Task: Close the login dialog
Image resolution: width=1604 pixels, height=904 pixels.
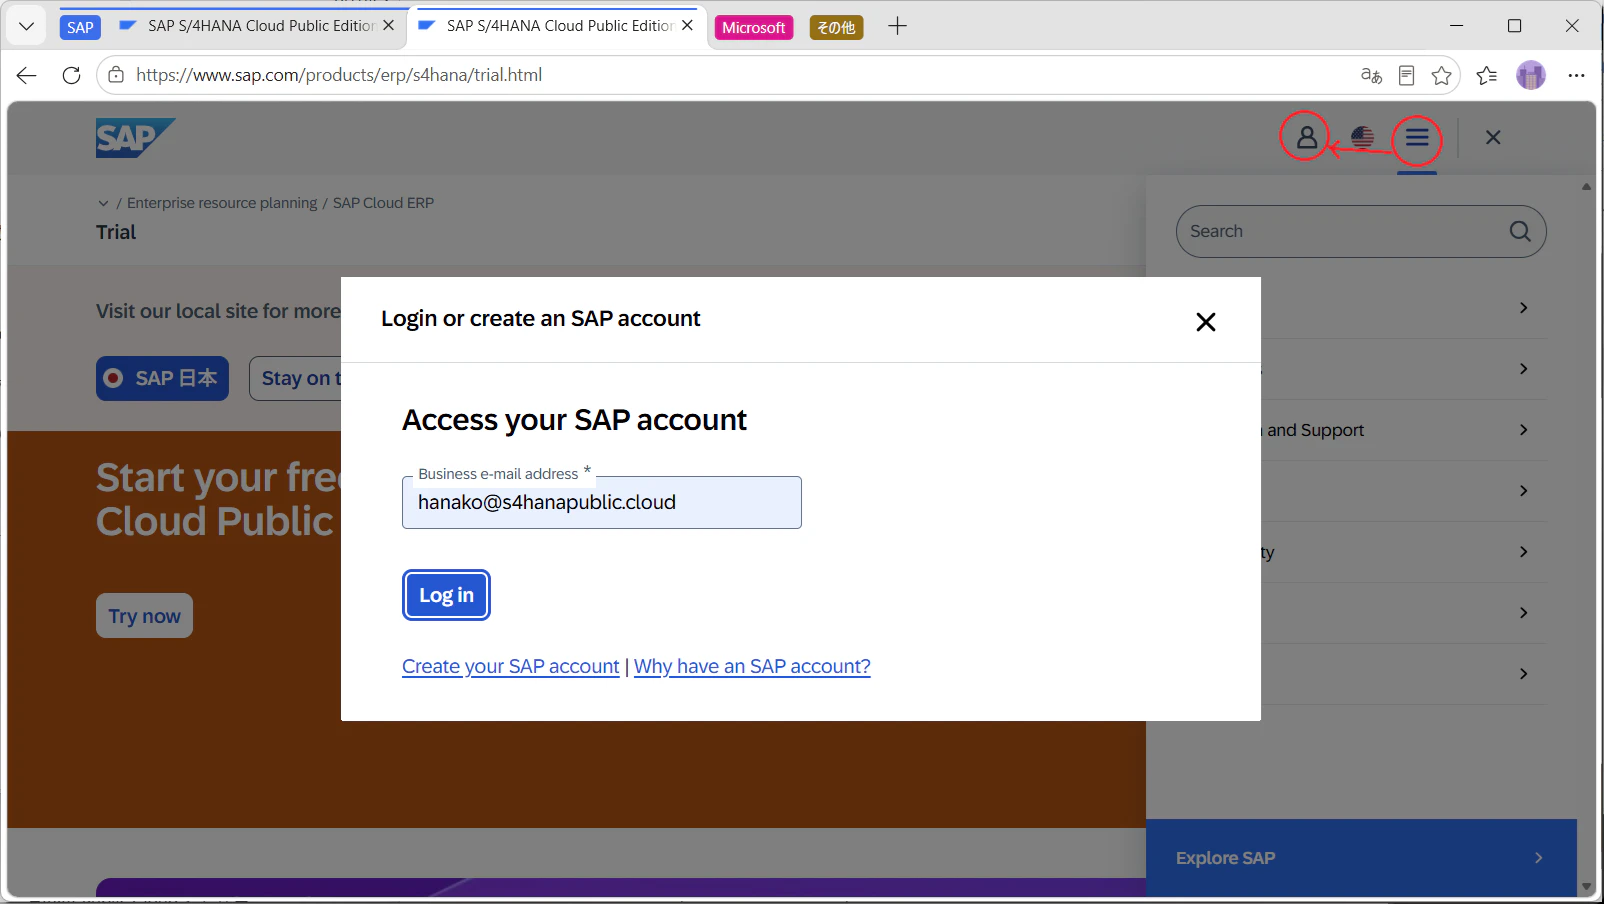Action: (x=1206, y=321)
